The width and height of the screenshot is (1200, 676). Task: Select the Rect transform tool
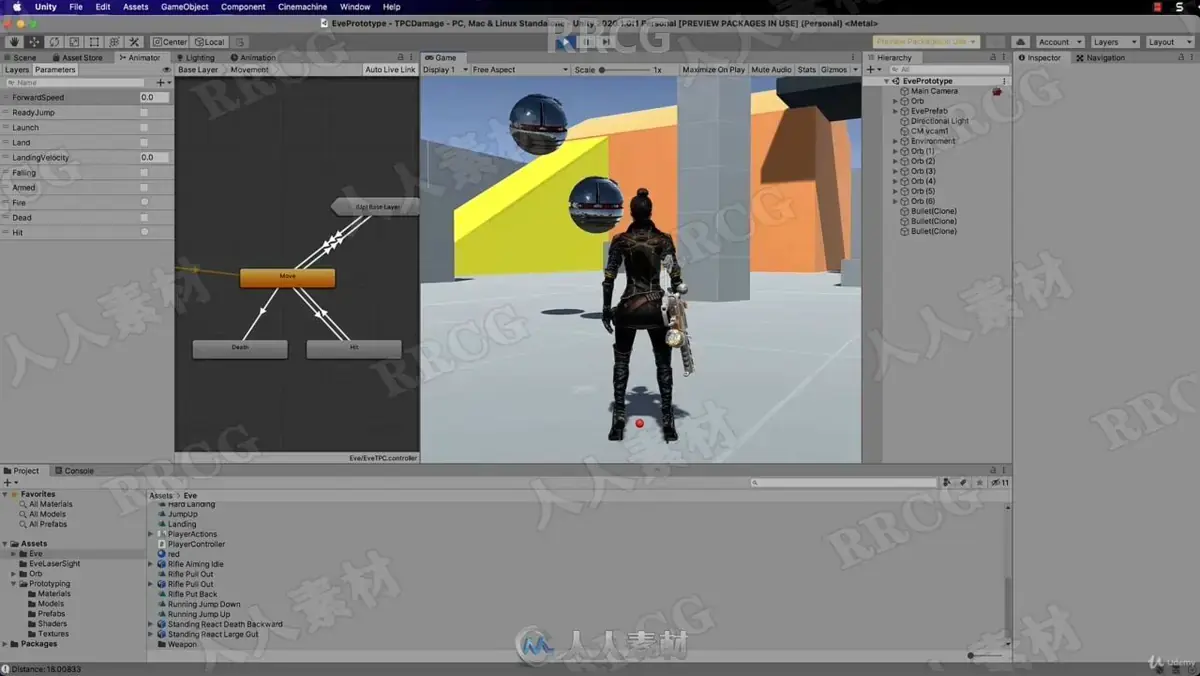(94, 42)
